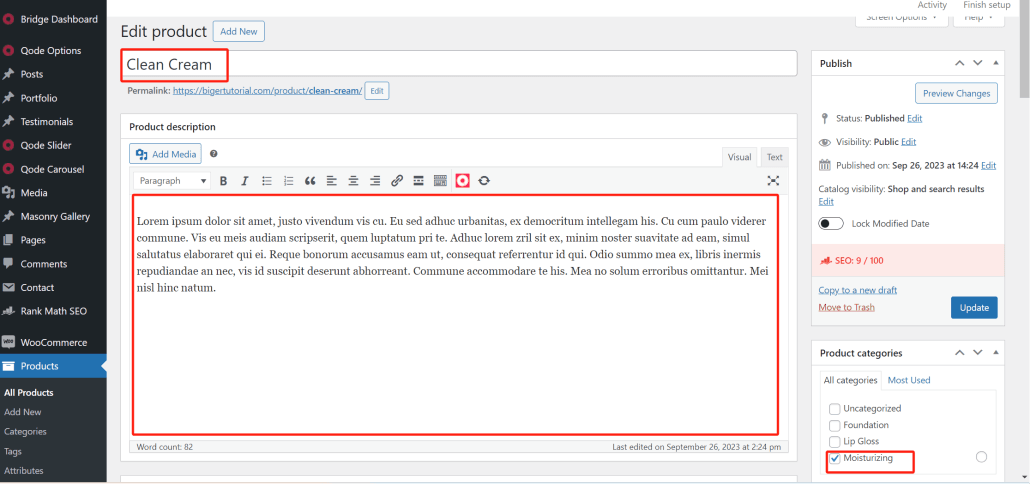Viewport: 1030px width, 484px height.
Task: Open Bridge Dashboard in sidebar
Action: 53,19
